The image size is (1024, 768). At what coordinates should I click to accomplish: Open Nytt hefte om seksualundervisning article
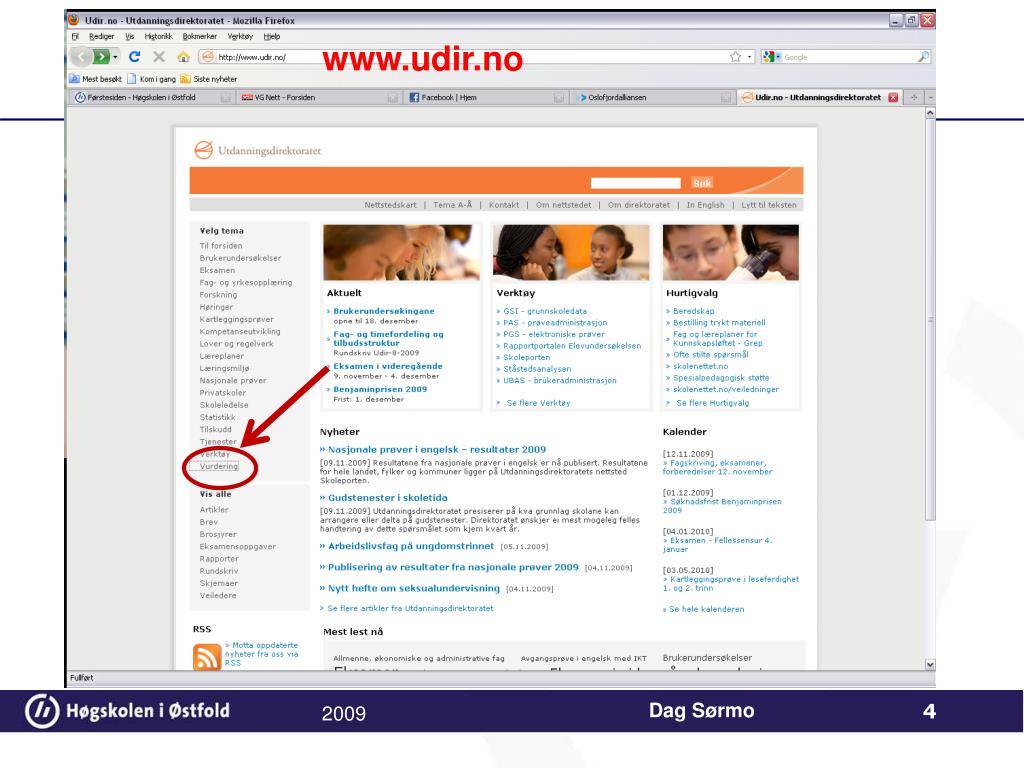coord(413,588)
